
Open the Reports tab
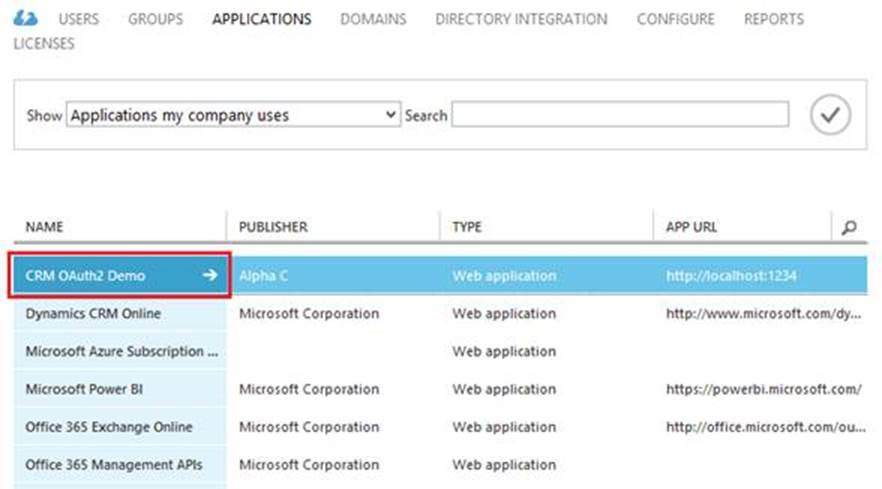(773, 19)
